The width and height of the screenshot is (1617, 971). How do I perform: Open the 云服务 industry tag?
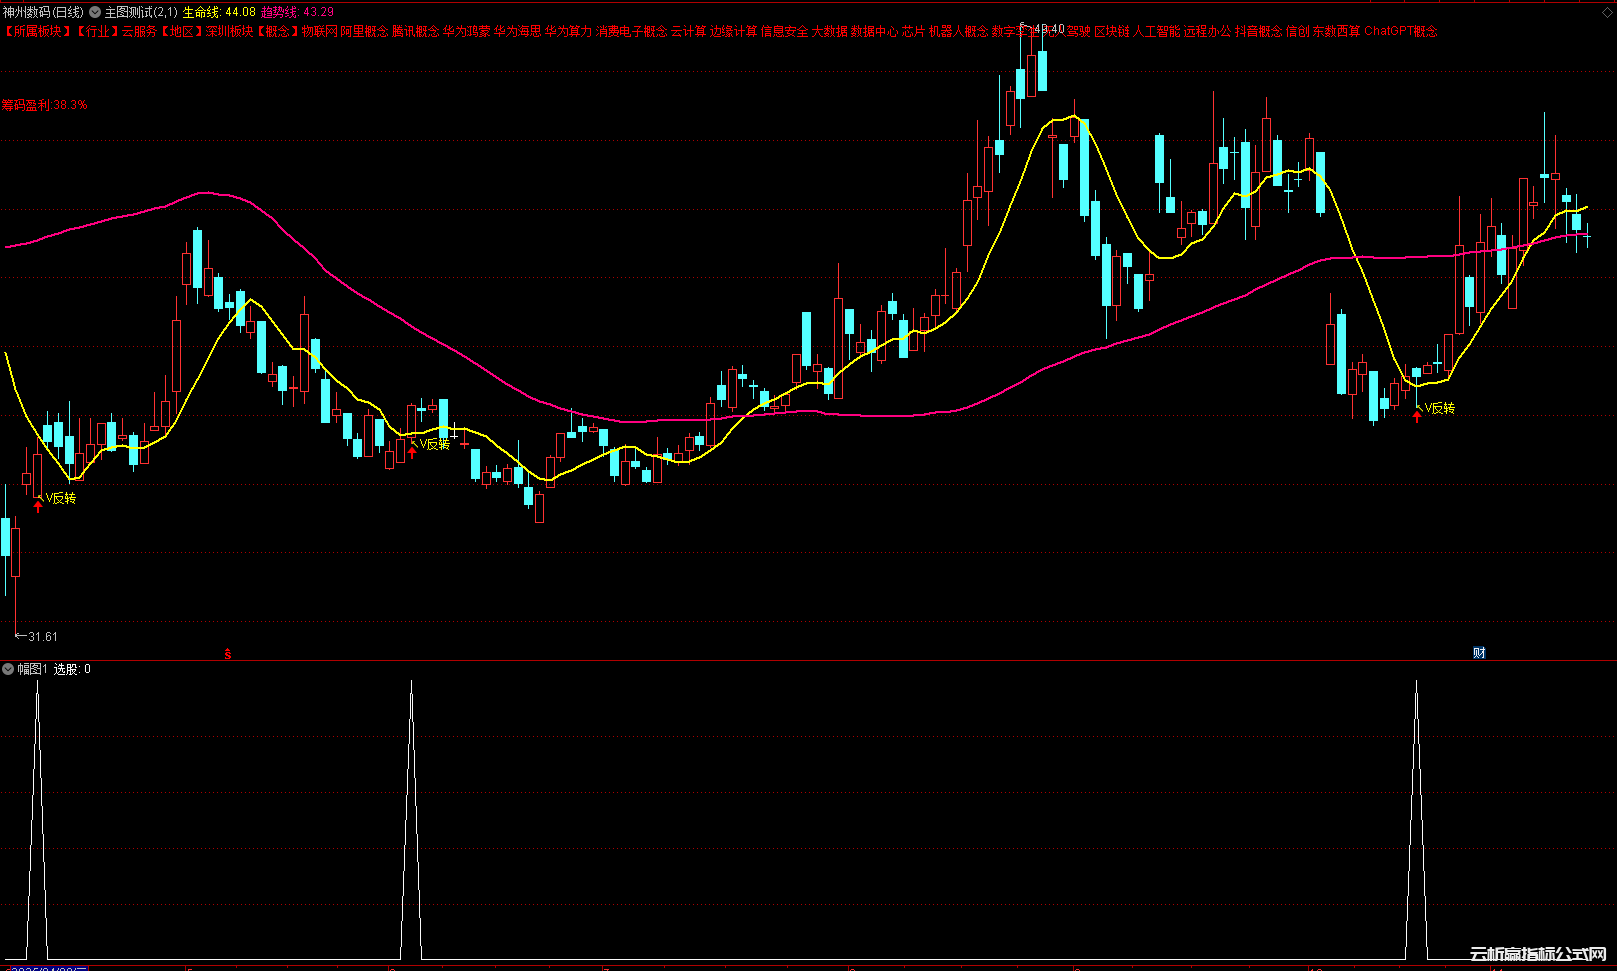139,31
